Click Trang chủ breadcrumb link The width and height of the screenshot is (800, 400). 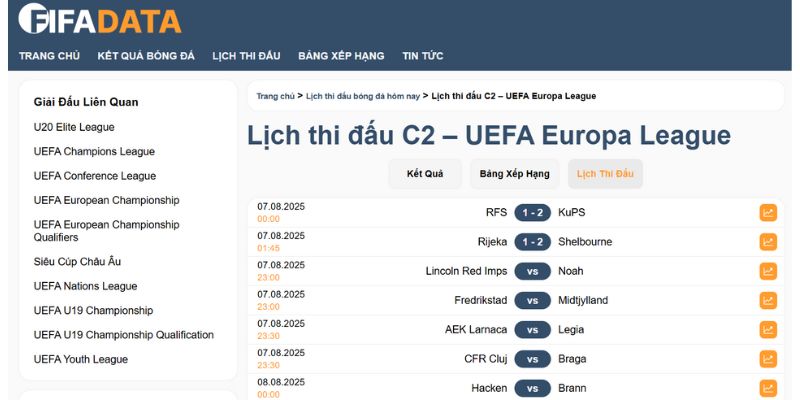click(x=275, y=96)
